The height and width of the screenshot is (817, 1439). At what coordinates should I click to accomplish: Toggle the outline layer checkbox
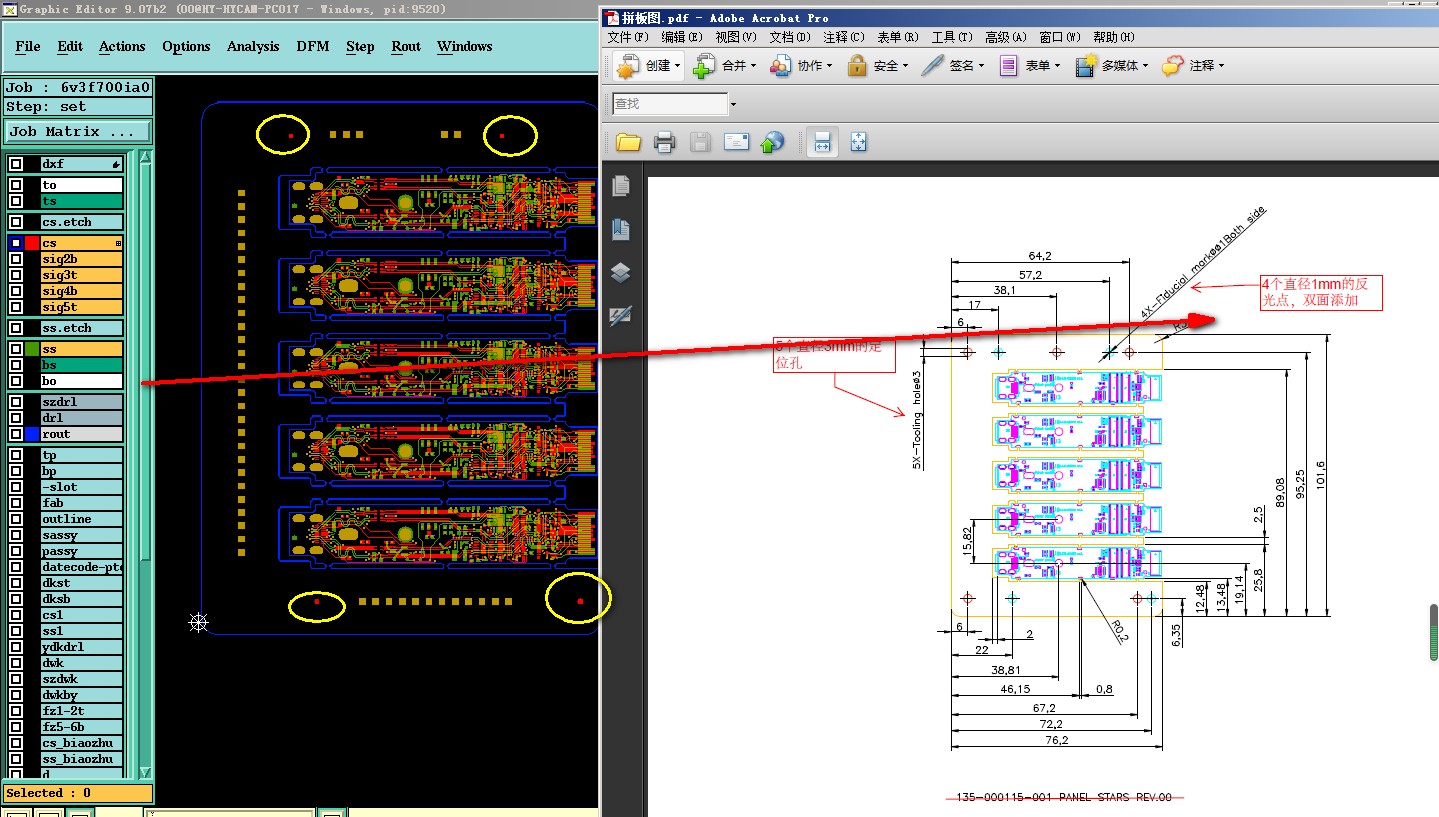[x=16, y=519]
